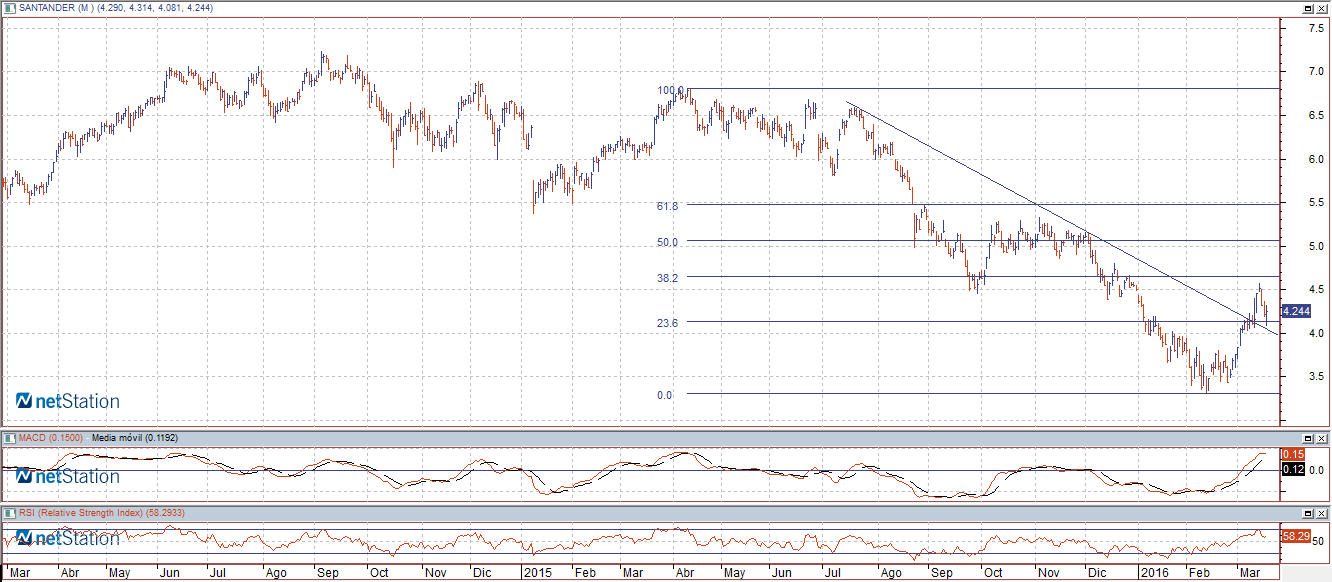Click the 7.5 price axis label
Screen dimensions: 1332x582
[1317, 28]
